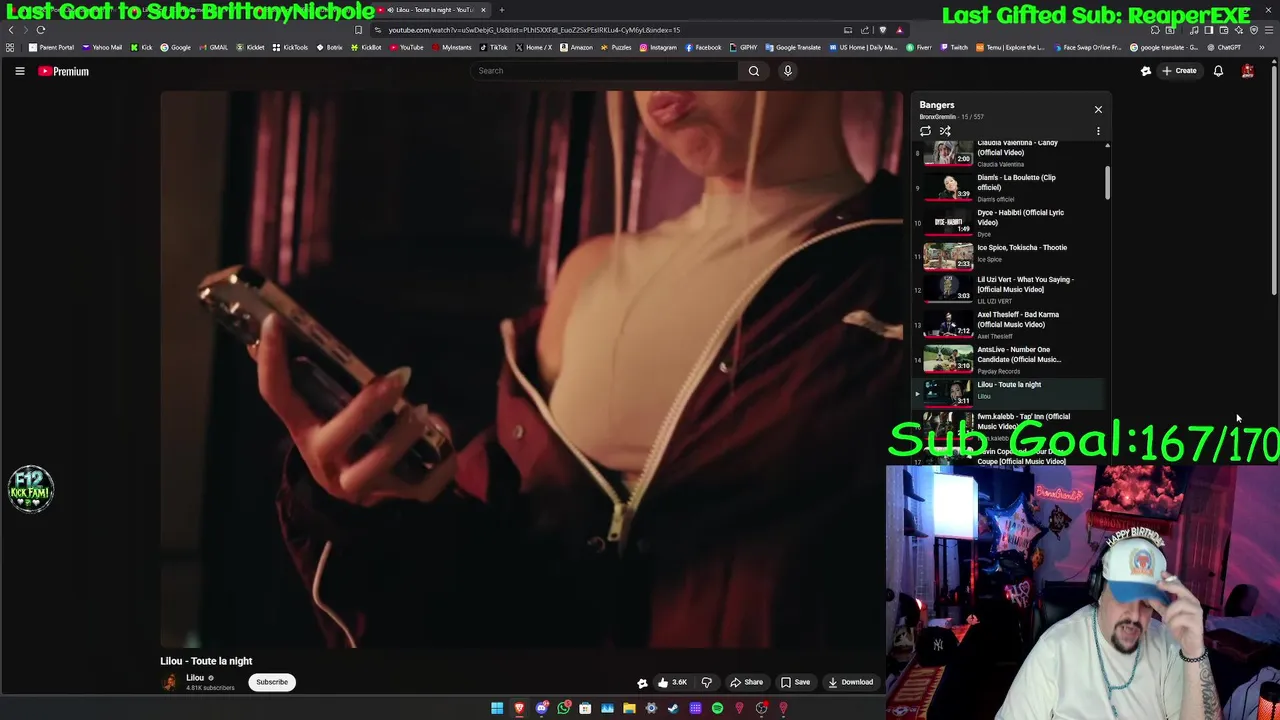Open the Lilou channel avatar

170,682
